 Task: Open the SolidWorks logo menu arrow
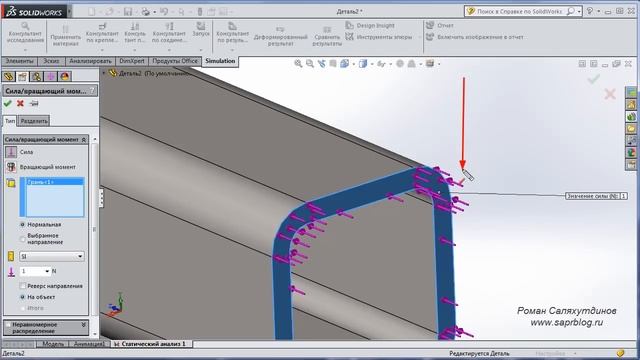click(x=69, y=11)
